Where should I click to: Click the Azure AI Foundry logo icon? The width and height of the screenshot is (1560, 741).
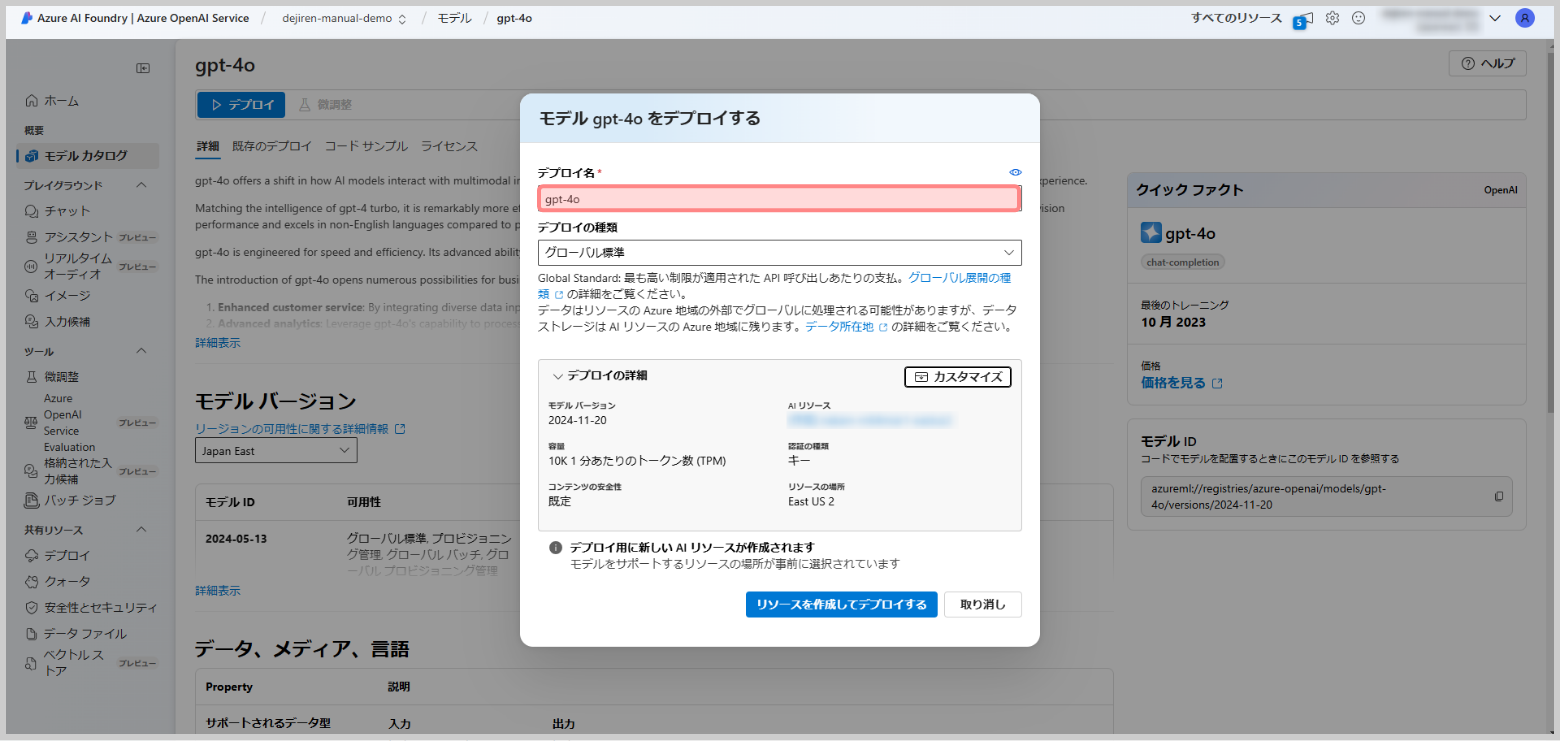[26, 18]
